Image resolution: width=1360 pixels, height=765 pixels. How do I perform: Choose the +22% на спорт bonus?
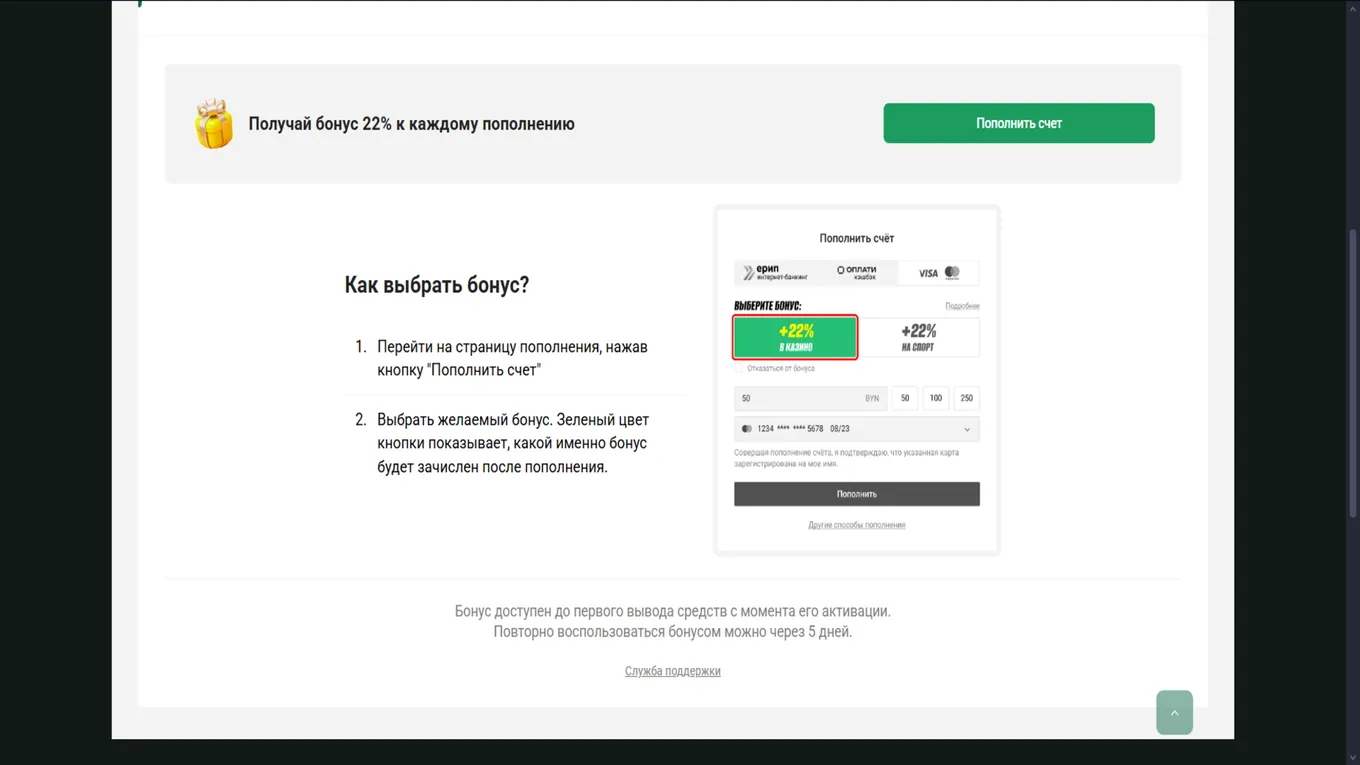point(918,338)
